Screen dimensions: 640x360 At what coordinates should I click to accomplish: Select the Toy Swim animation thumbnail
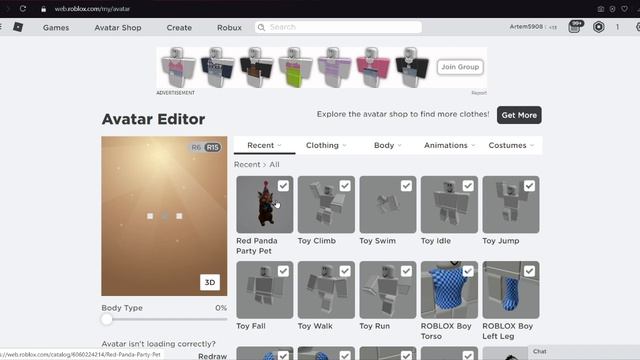point(388,204)
